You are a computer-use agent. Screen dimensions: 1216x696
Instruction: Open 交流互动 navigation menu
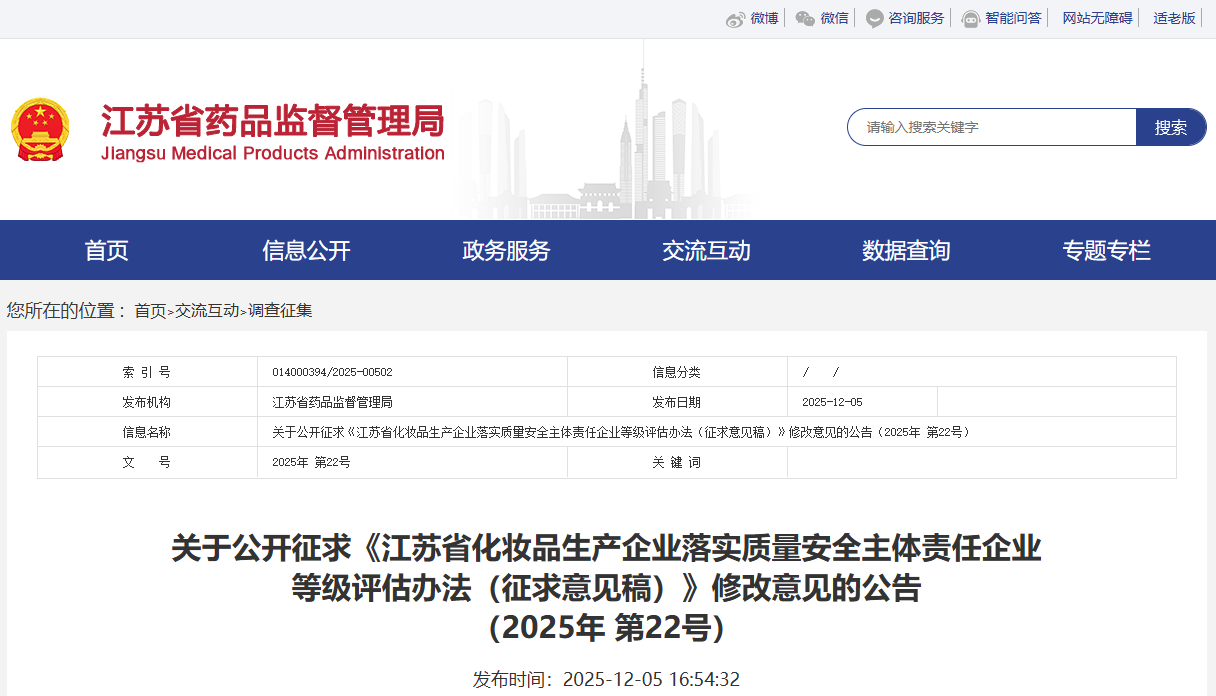click(707, 250)
